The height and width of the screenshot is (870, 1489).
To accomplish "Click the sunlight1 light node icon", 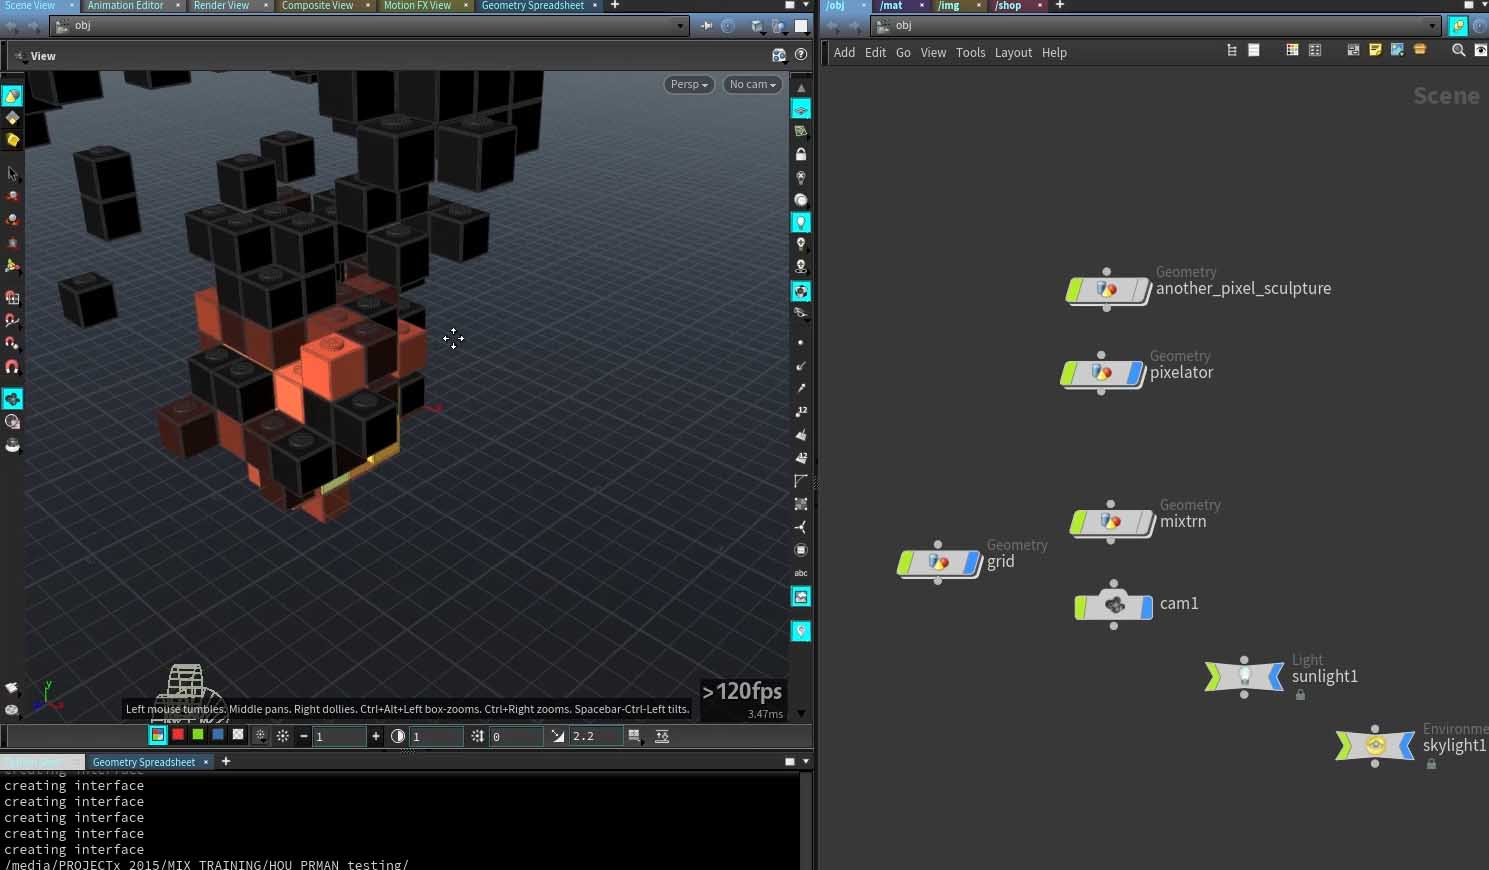I will coord(1244,677).
